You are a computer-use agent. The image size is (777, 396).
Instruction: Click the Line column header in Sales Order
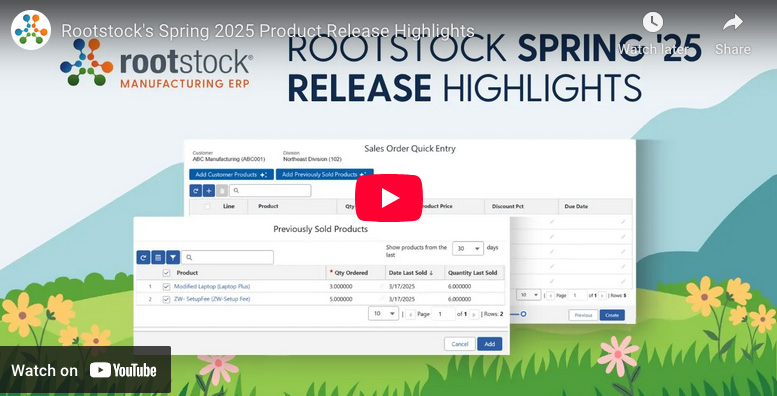pyautogui.click(x=228, y=206)
